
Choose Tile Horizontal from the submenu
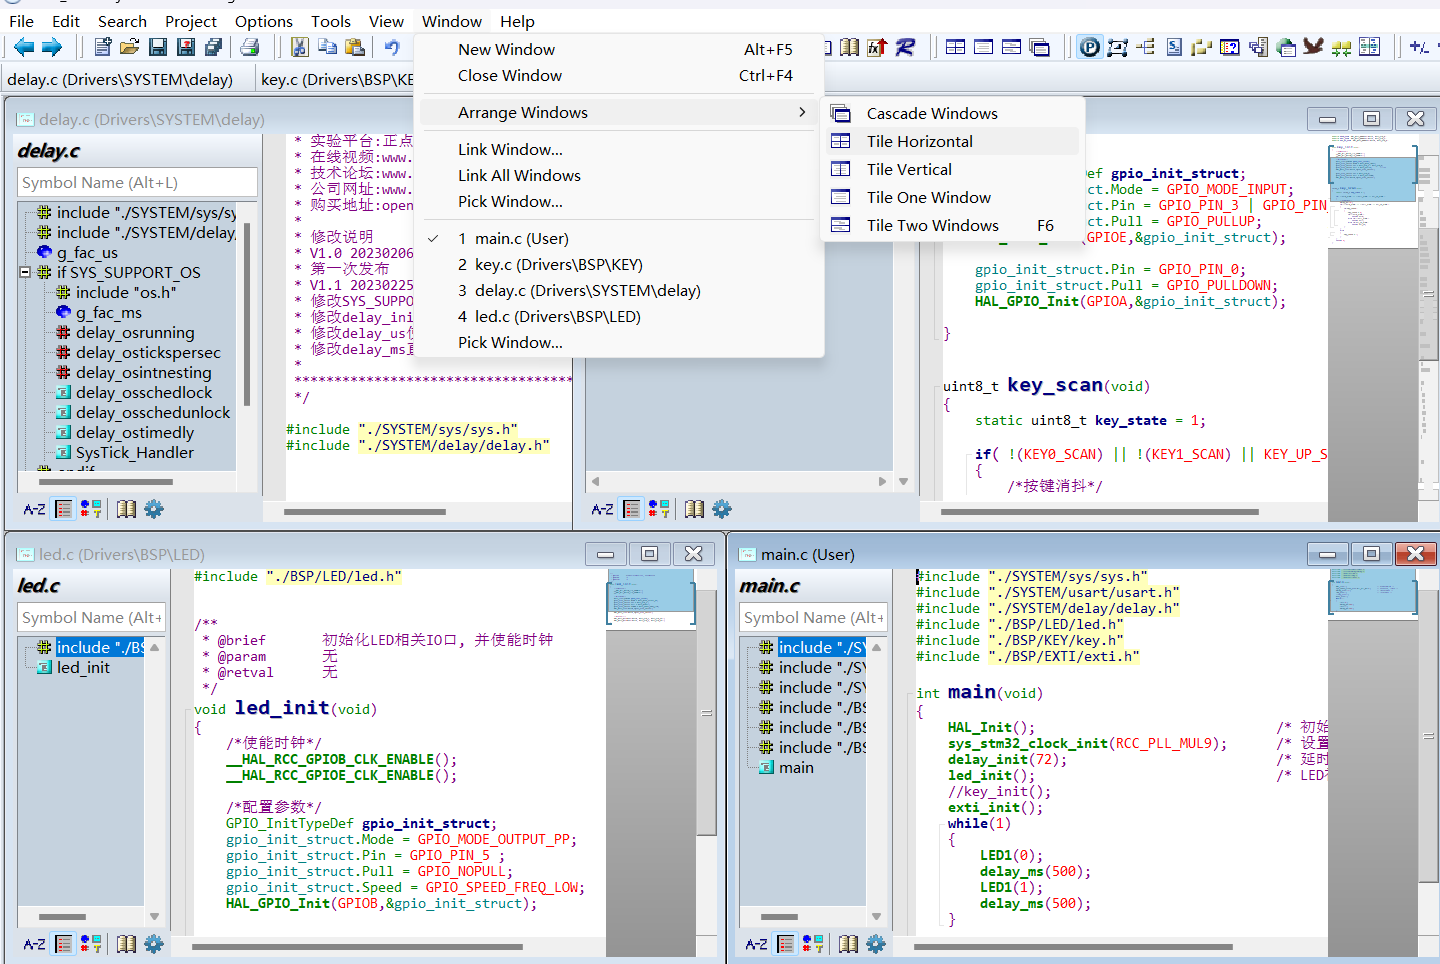click(x=919, y=141)
